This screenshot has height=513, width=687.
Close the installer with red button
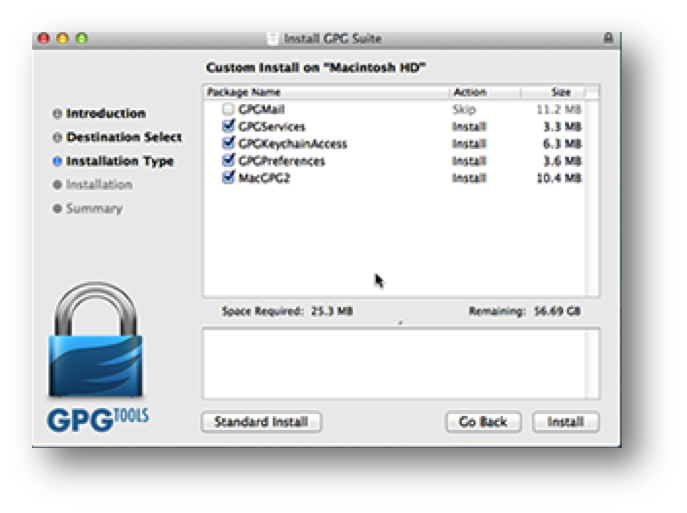coord(43,38)
